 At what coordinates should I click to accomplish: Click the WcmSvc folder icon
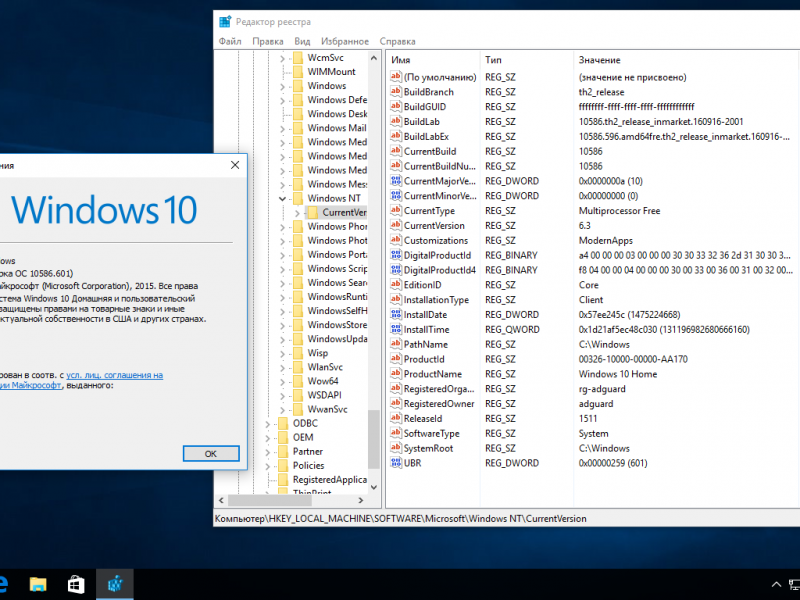click(x=298, y=58)
